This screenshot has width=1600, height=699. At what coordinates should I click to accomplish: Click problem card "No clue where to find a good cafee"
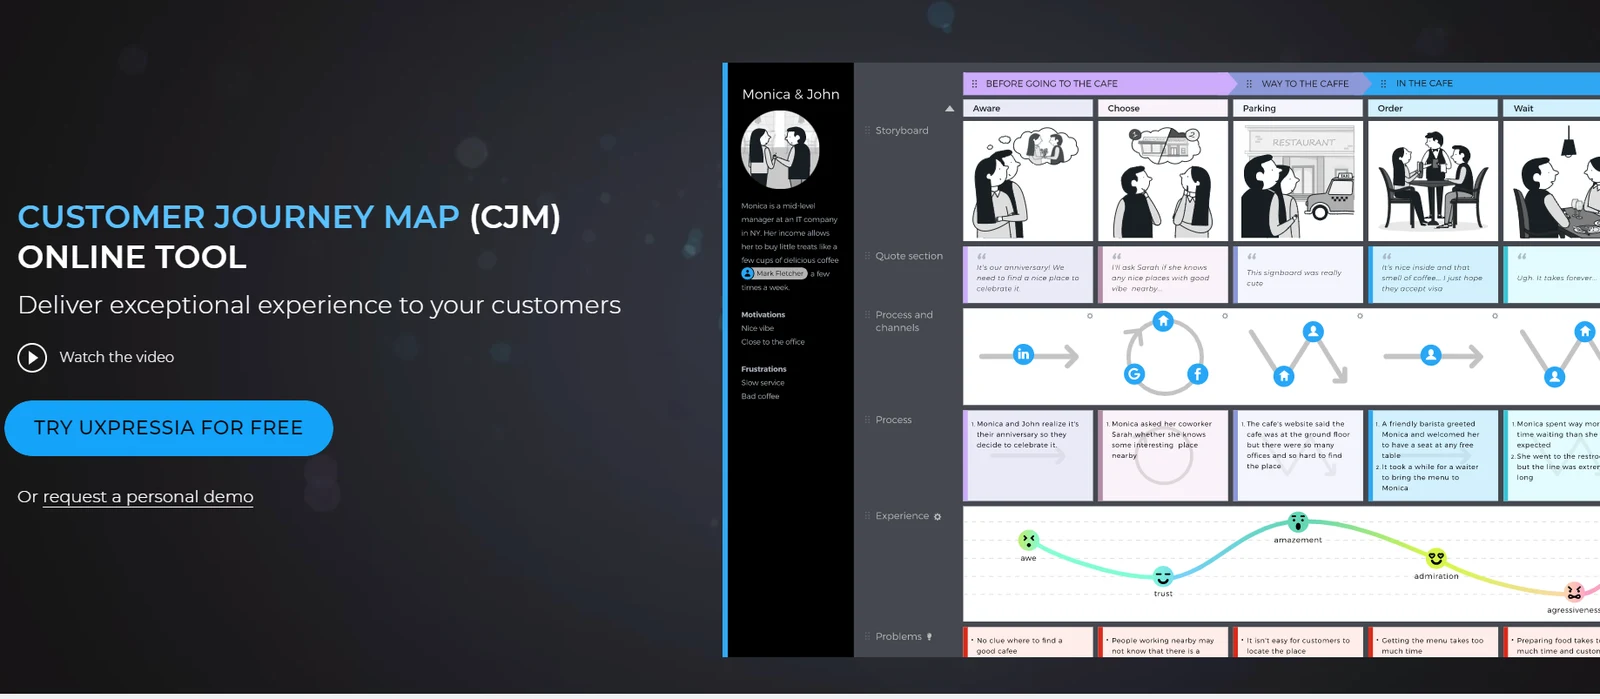[1028, 642]
